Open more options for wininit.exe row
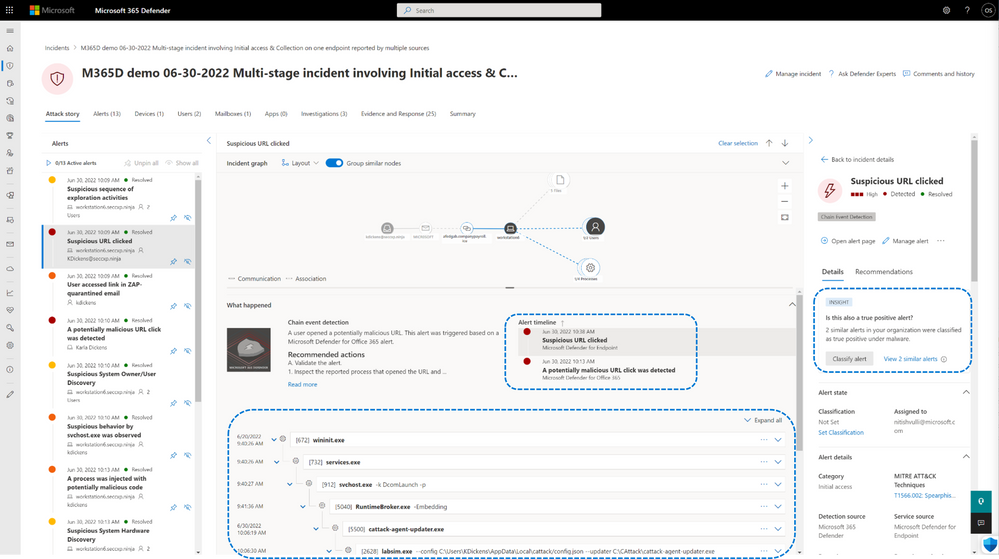The height and width of the screenshot is (559, 999). 763,440
